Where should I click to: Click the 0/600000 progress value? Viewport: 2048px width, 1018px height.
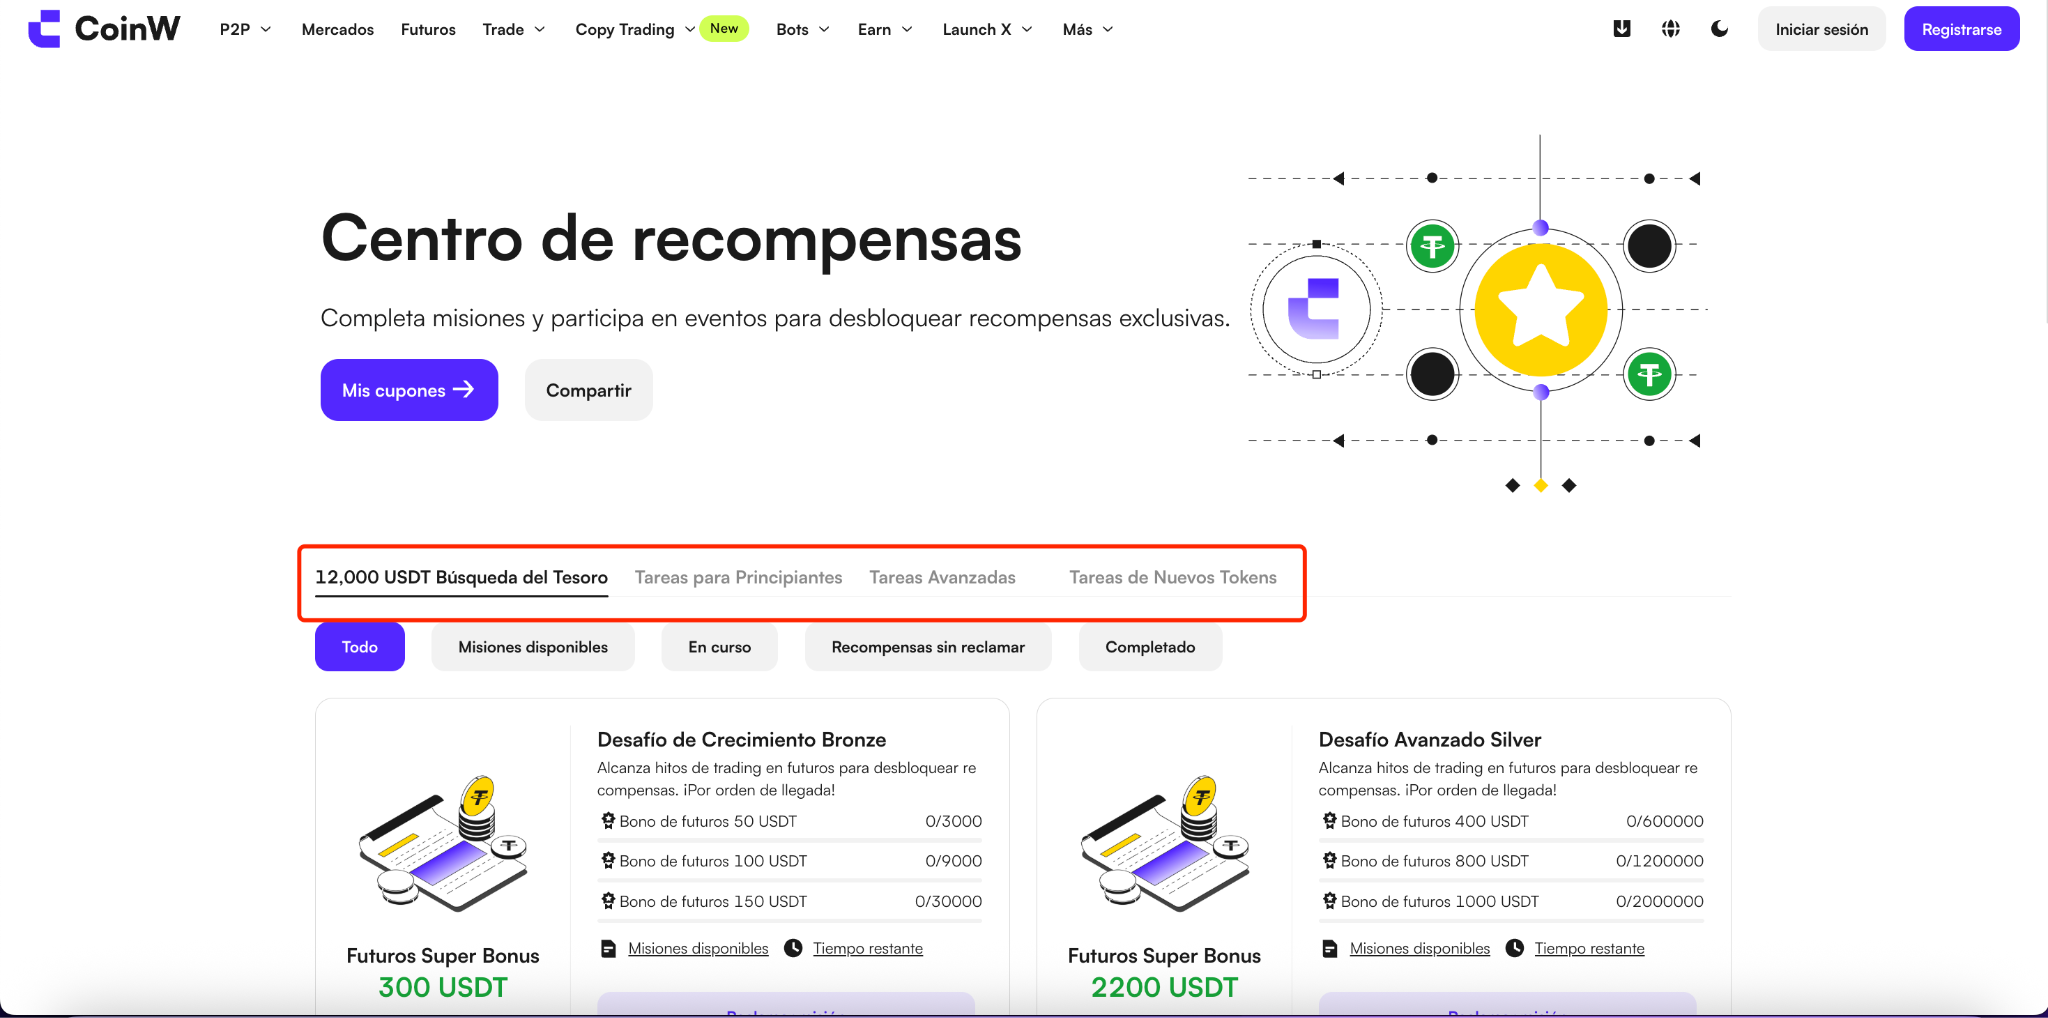click(x=1665, y=821)
